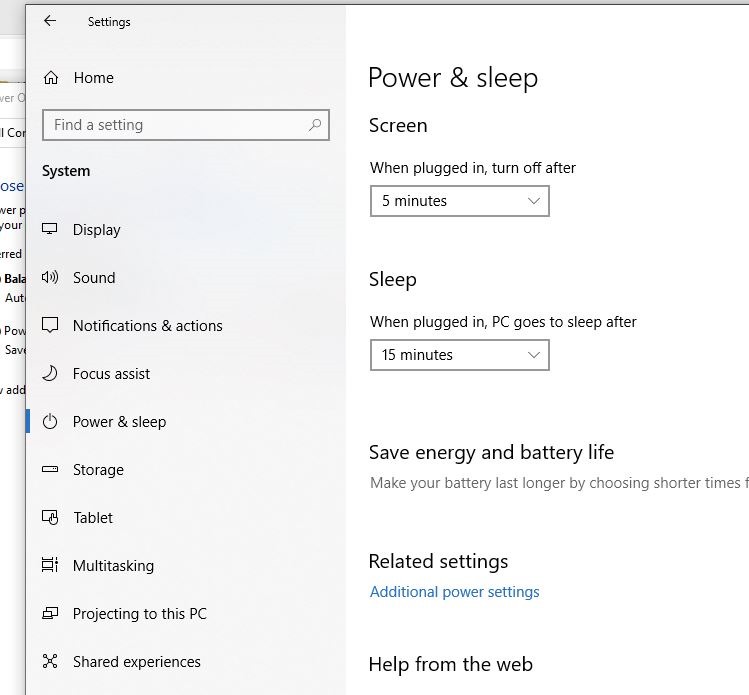Open Additional power settings link

(x=454, y=592)
